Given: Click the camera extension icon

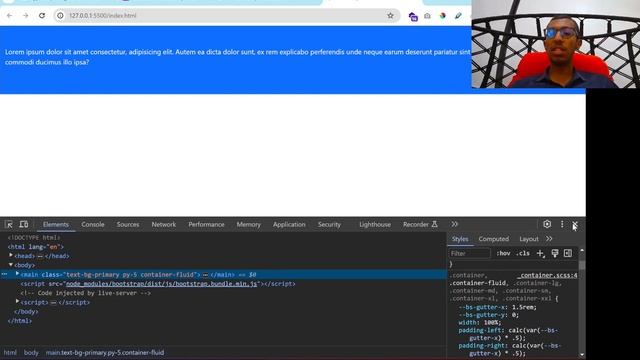Looking at the screenshot, I should [427, 16].
